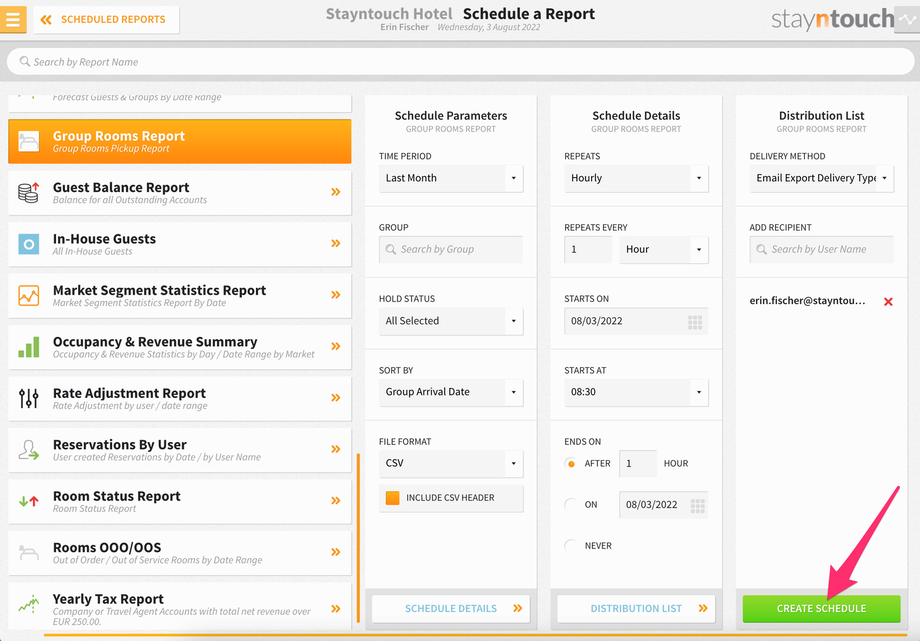Open Occupancy & Revenue Summary chevron
Screen dimensions: 920x641
pyautogui.click(x=336, y=346)
